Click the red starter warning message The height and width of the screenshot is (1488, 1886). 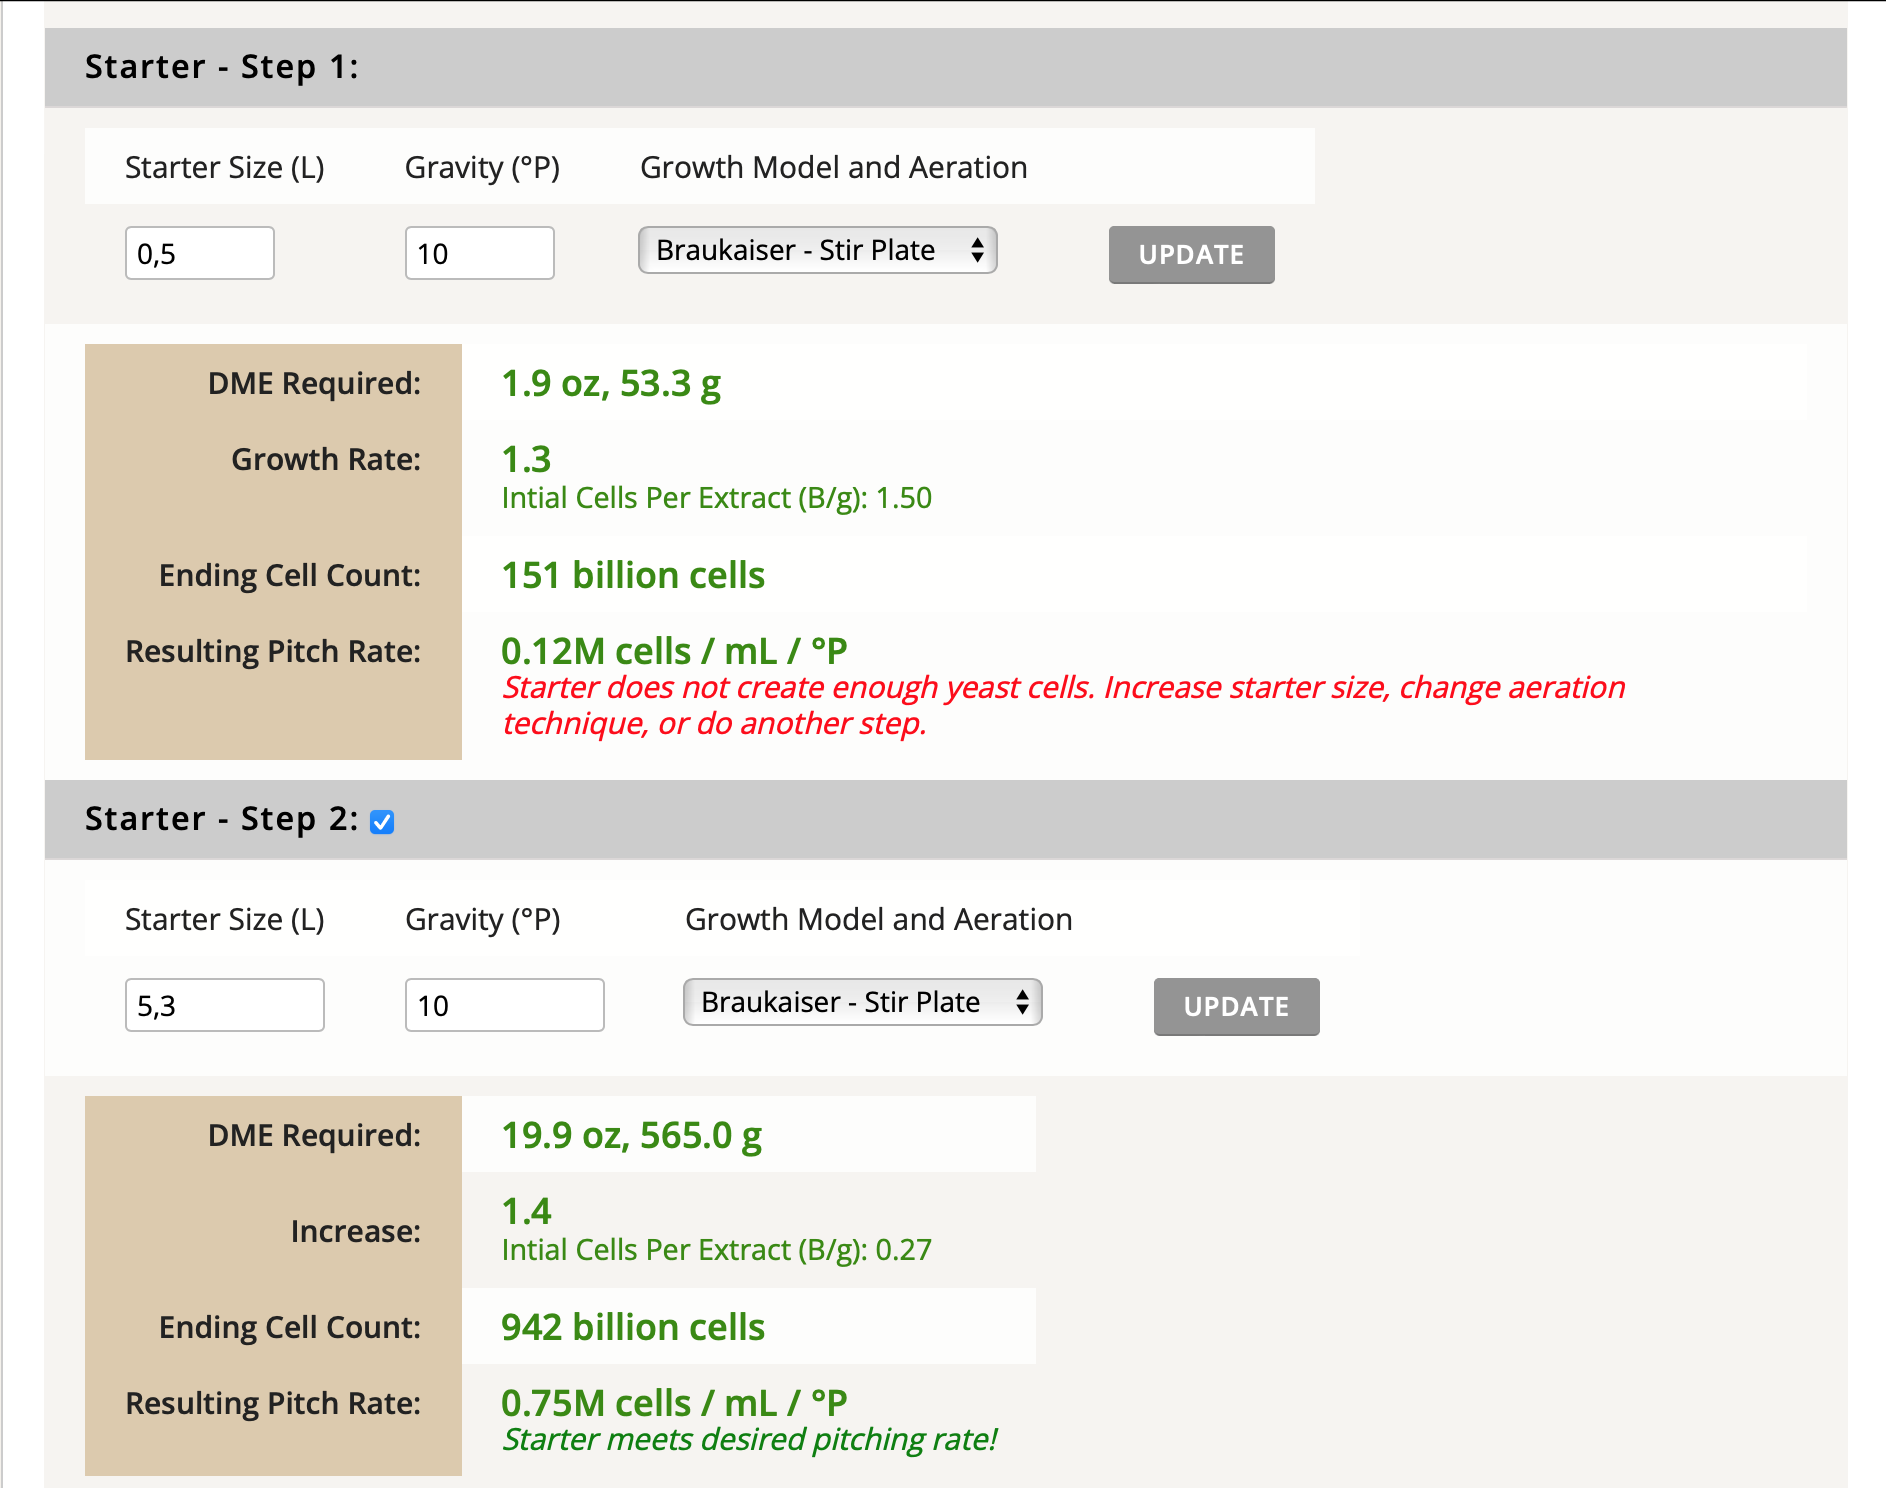pyautogui.click(x=1063, y=705)
